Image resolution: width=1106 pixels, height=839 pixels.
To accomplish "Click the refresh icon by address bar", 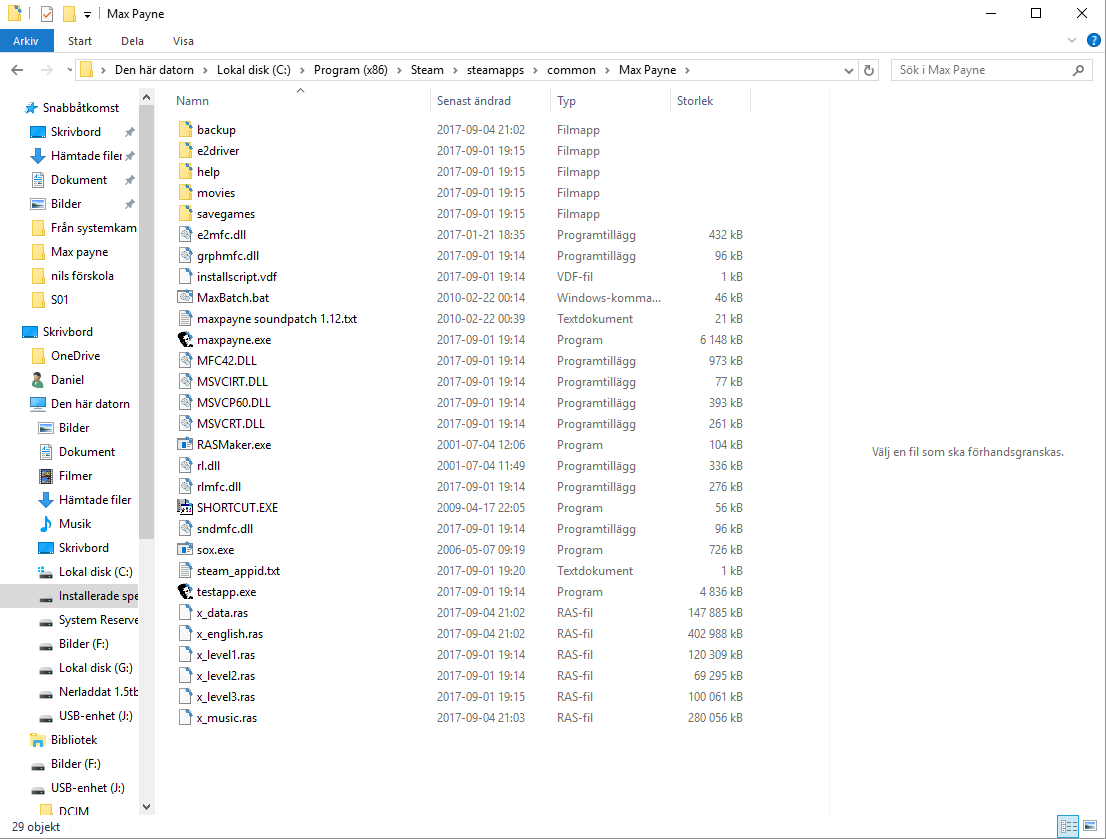I will [869, 70].
